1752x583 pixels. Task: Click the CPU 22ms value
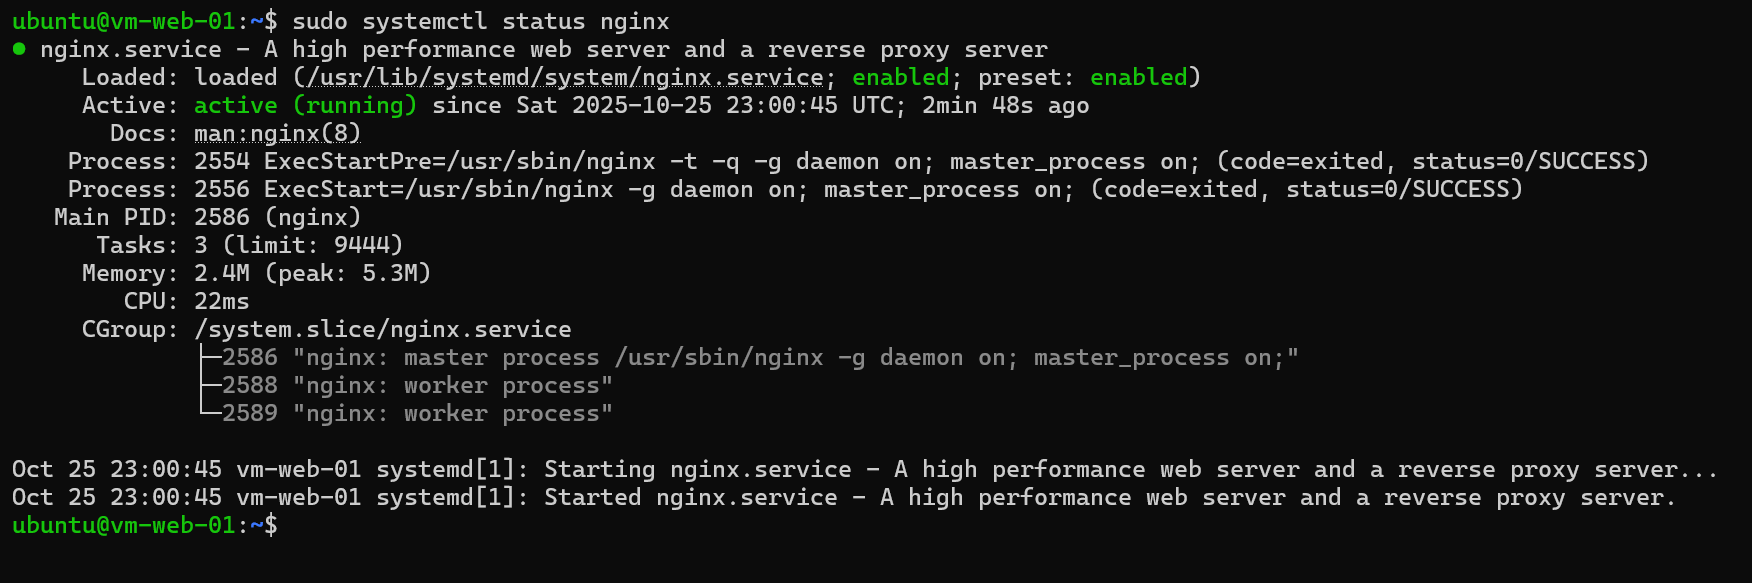[221, 302]
